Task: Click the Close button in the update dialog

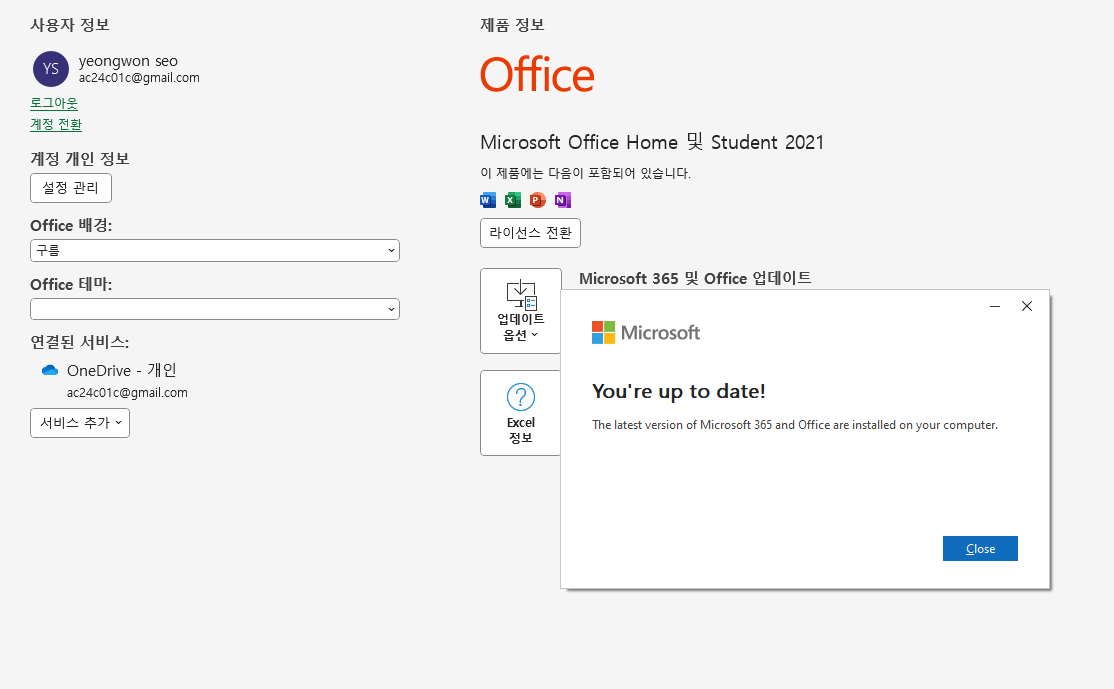Action: tap(980, 548)
